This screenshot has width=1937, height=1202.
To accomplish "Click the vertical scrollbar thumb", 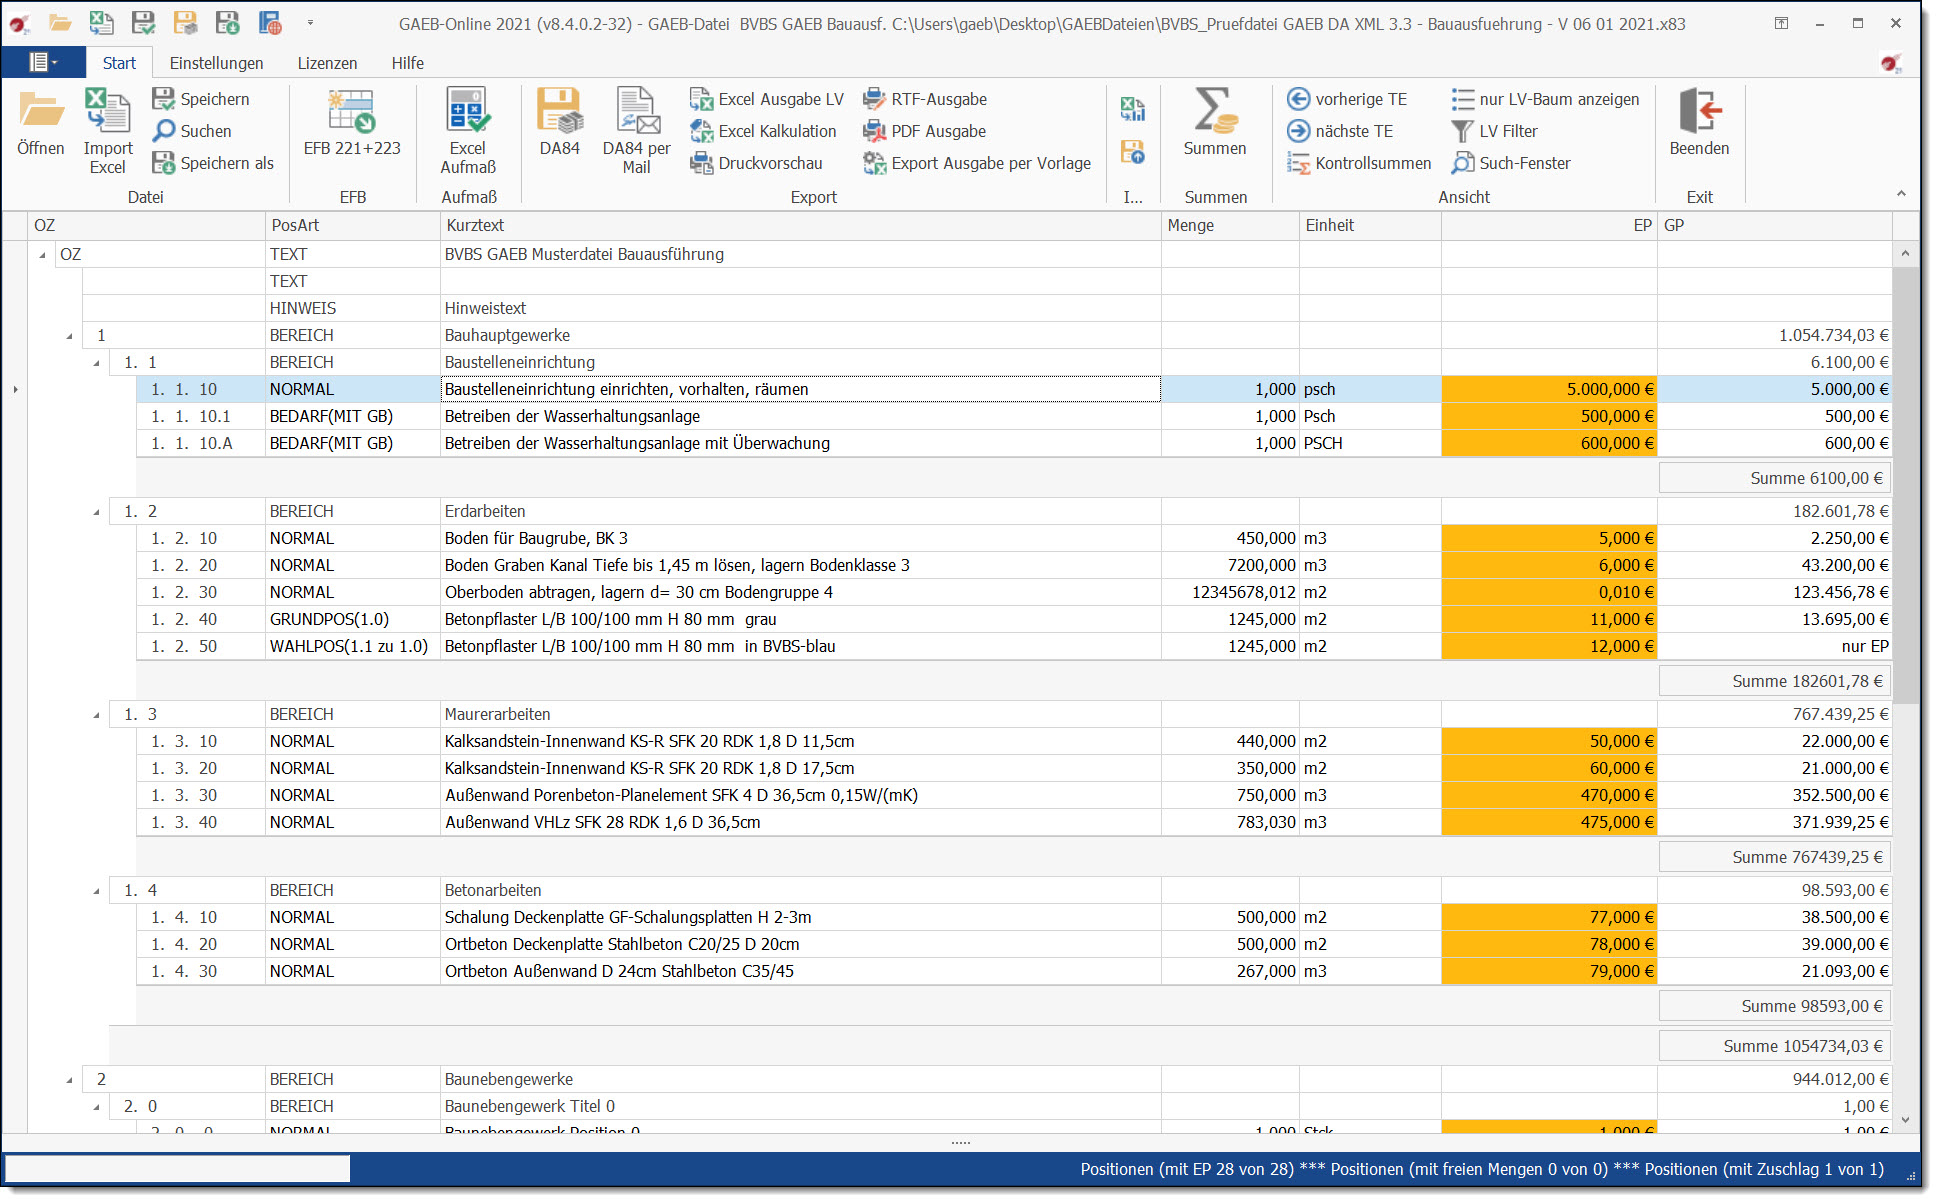I will 1905,485.
